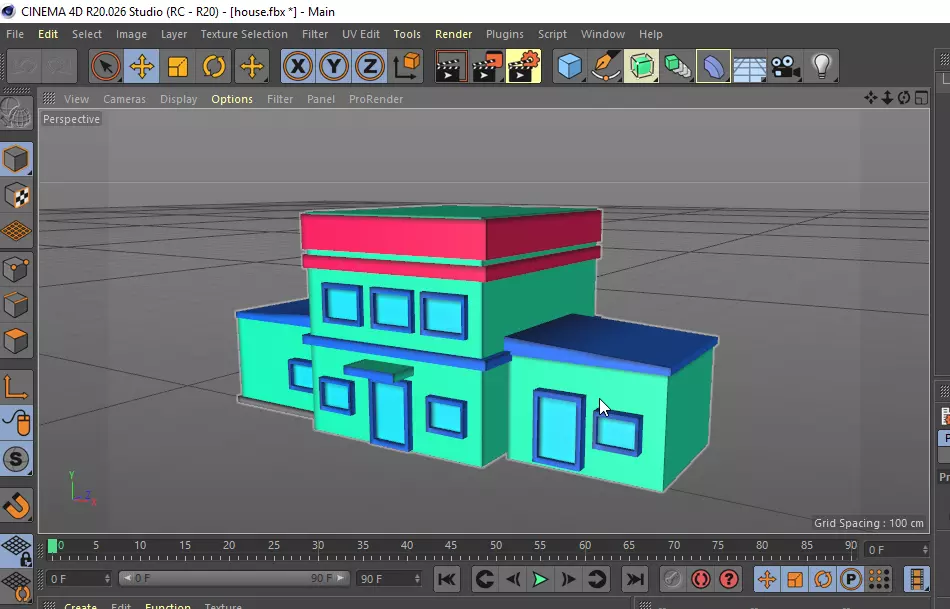This screenshot has width=950, height=609.
Task: Toggle Z axis lock
Action: click(370, 66)
